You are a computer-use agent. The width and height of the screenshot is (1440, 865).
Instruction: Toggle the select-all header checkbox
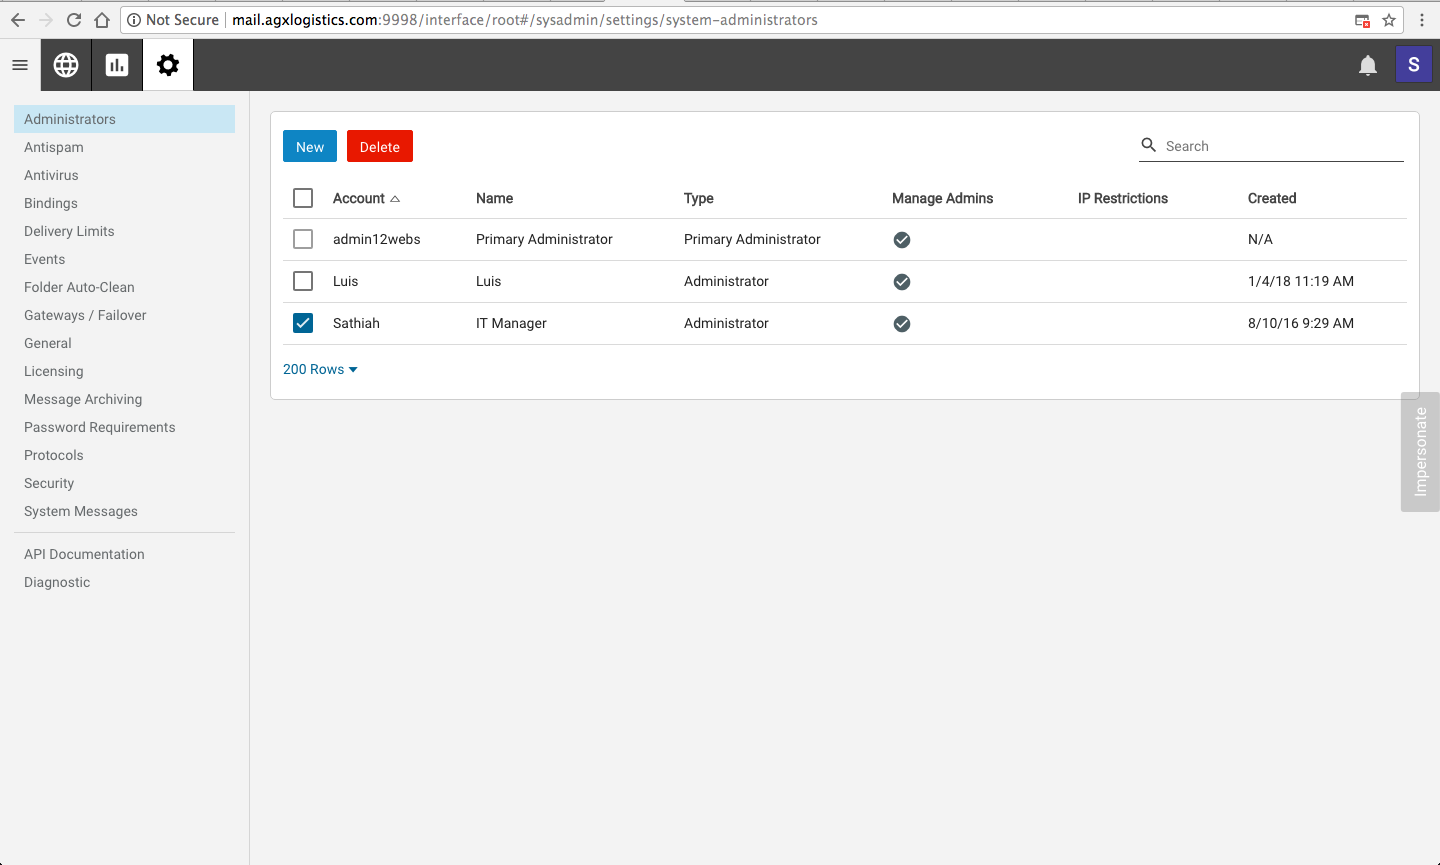coord(303,198)
